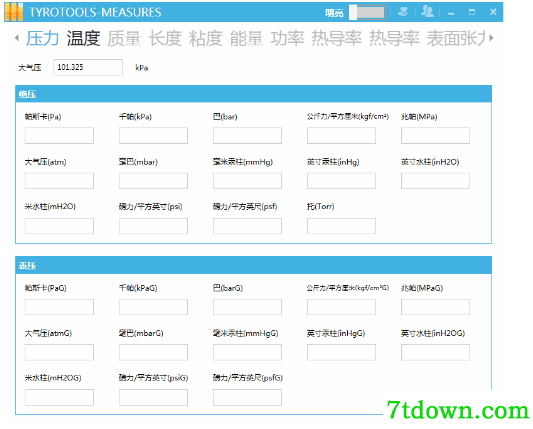Open the feedback icon in title bar
This screenshot has height=429, width=533.
click(x=403, y=12)
